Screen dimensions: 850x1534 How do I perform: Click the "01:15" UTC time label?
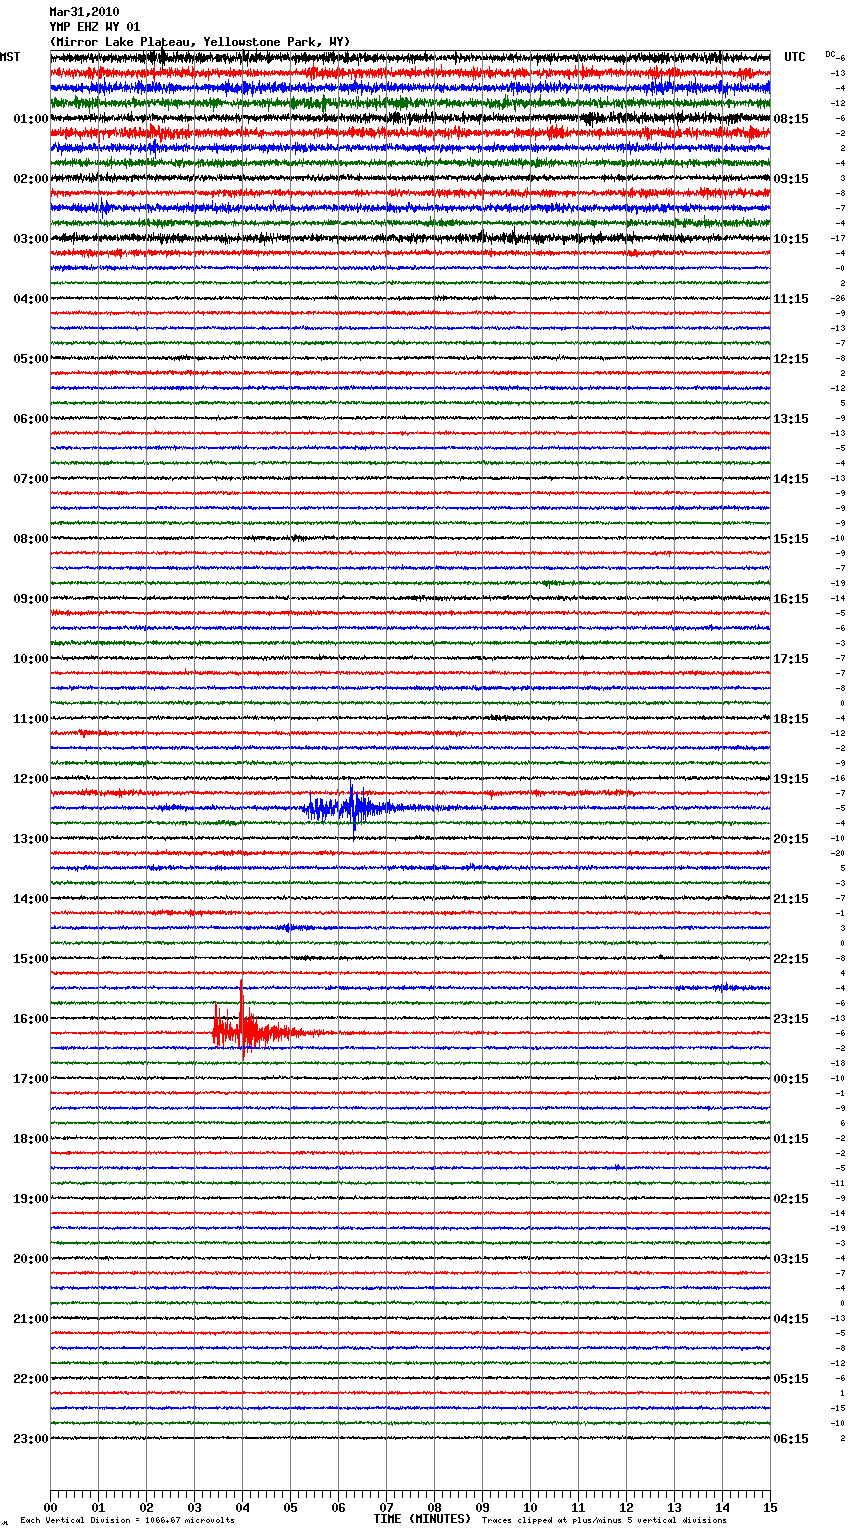tap(791, 1139)
